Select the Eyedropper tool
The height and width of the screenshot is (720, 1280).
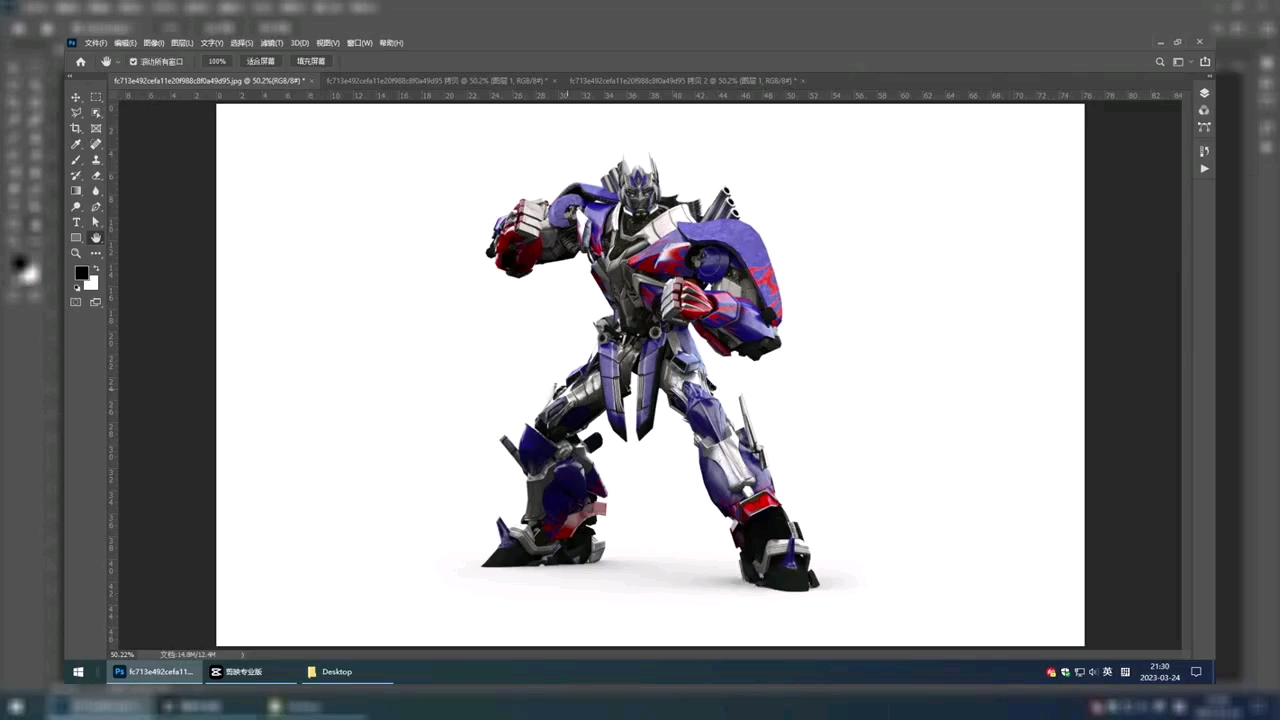pos(76,144)
